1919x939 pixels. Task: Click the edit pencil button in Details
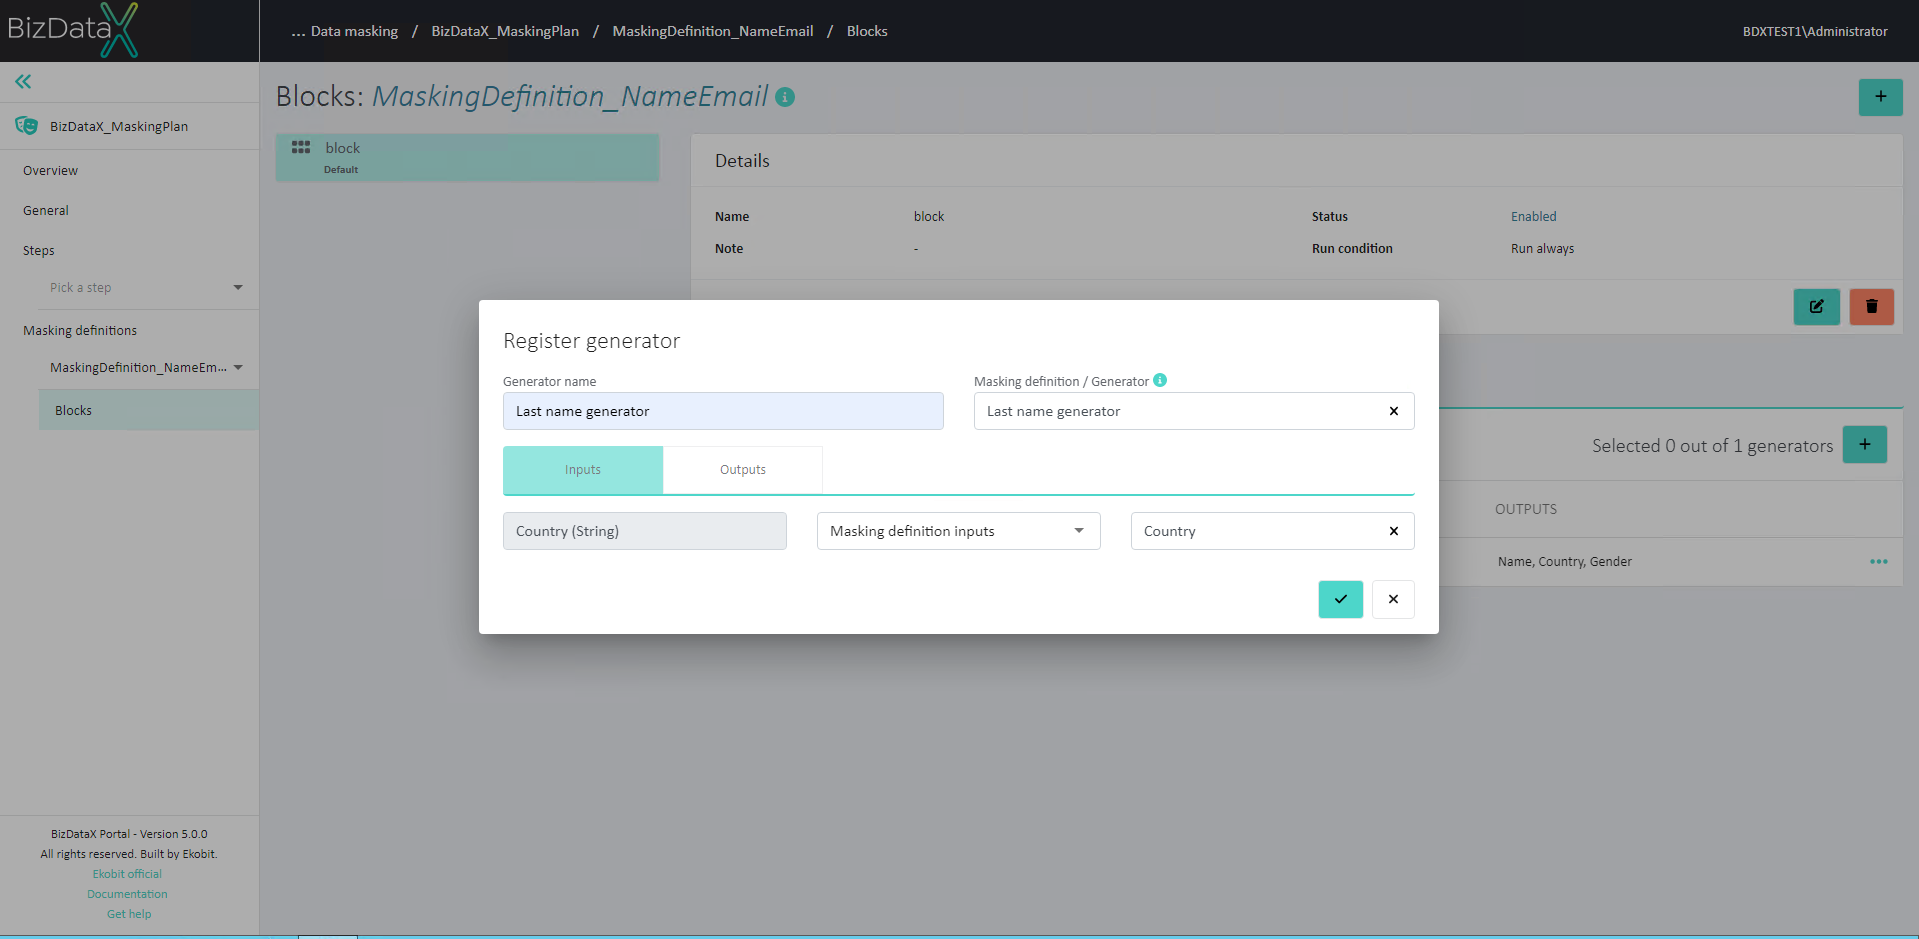(x=1816, y=307)
